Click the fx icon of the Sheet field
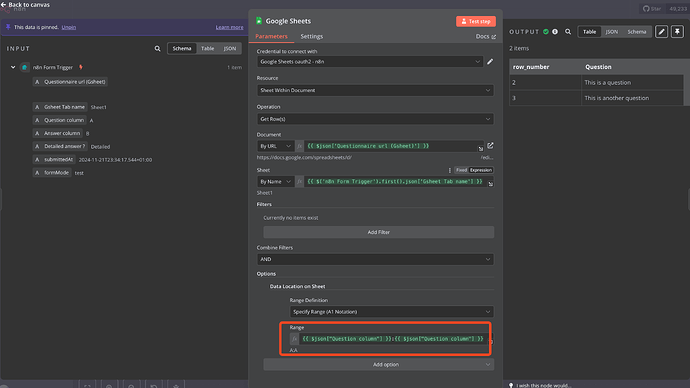 (x=299, y=182)
